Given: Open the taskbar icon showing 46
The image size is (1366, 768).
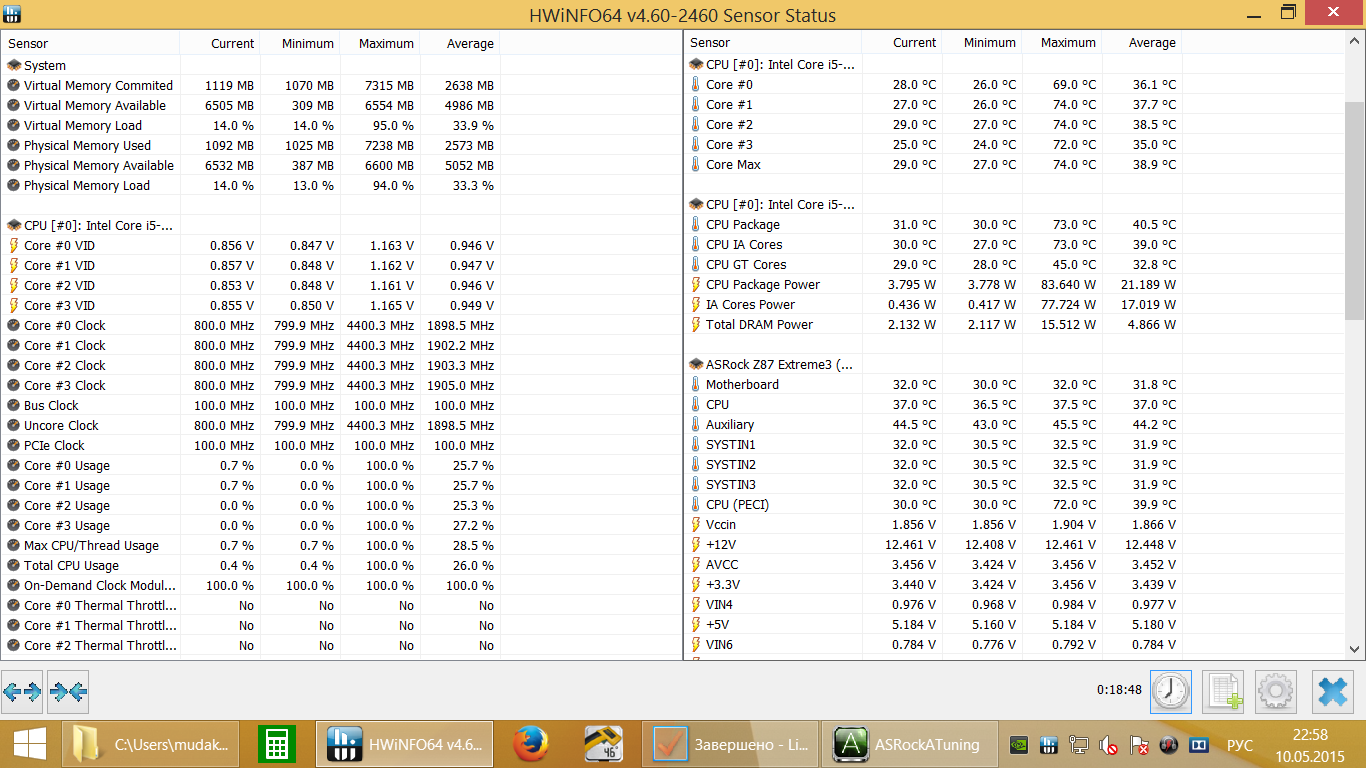Looking at the screenshot, I should click(604, 744).
